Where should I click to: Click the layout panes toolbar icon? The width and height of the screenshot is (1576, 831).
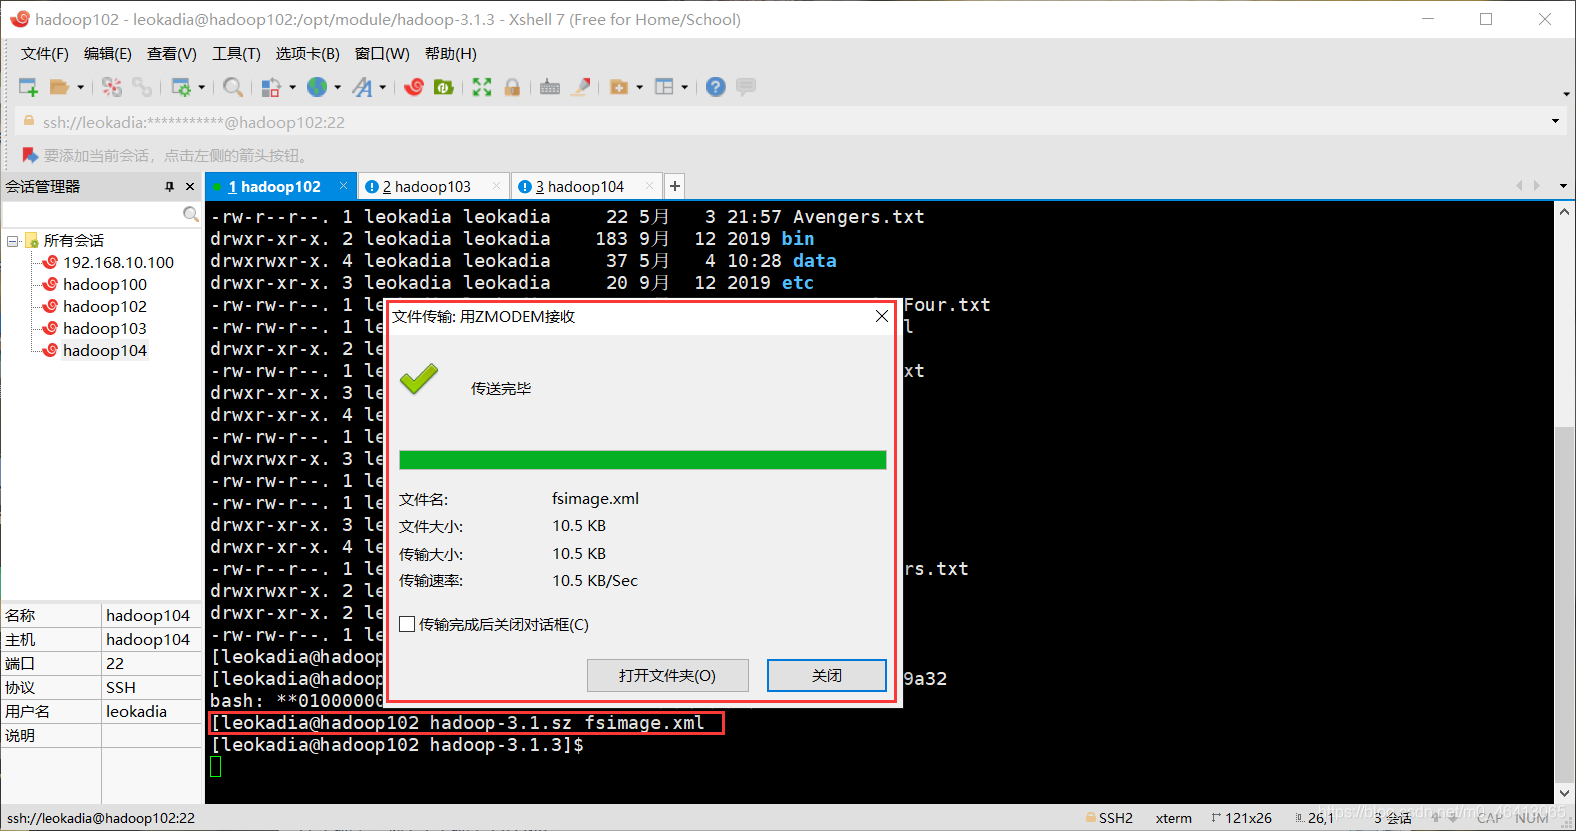click(664, 87)
